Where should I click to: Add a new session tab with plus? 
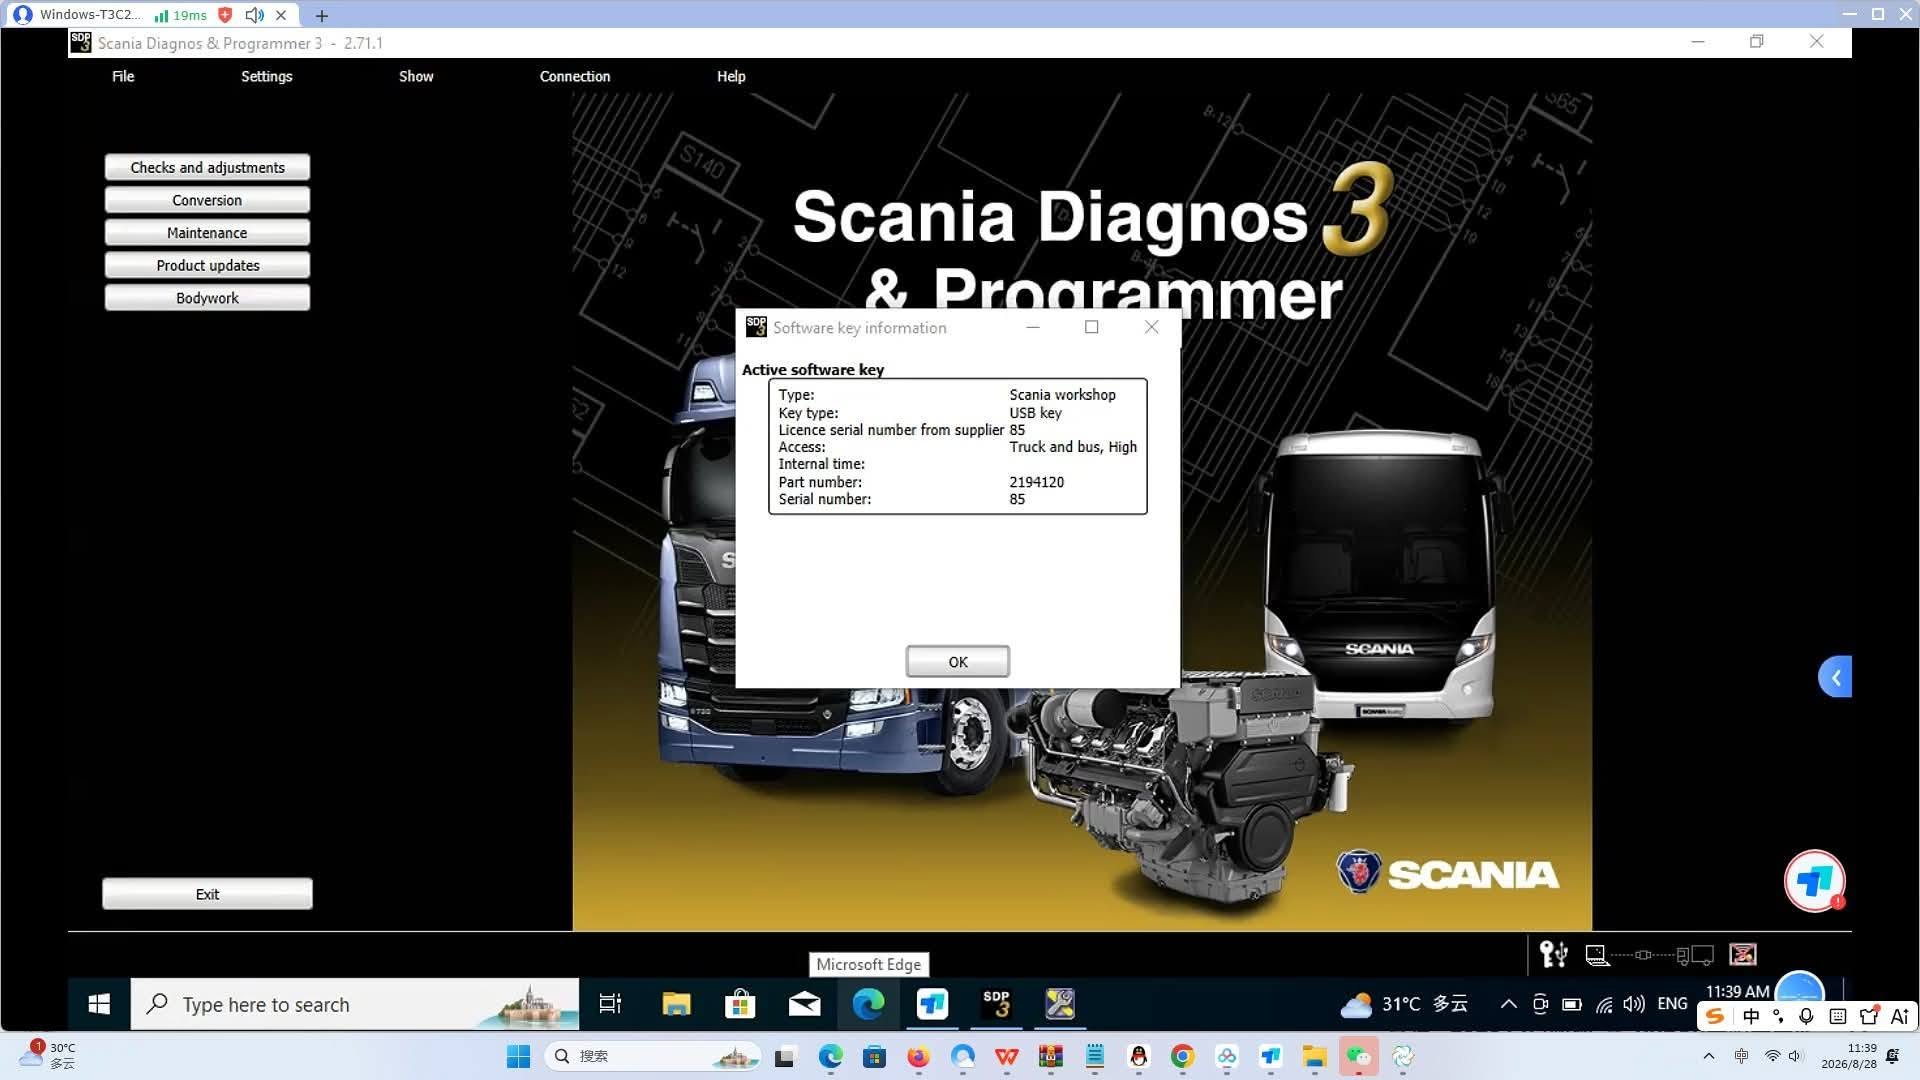tap(321, 15)
